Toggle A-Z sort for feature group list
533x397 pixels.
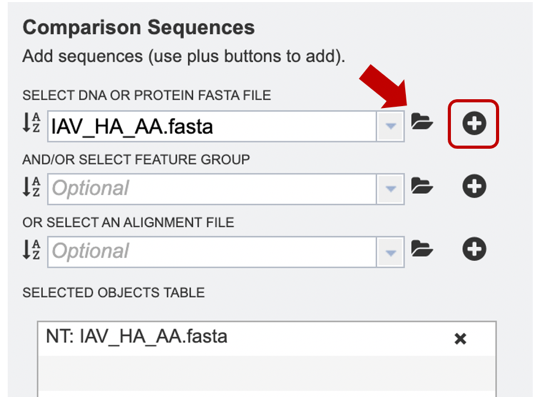(x=32, y=186)
